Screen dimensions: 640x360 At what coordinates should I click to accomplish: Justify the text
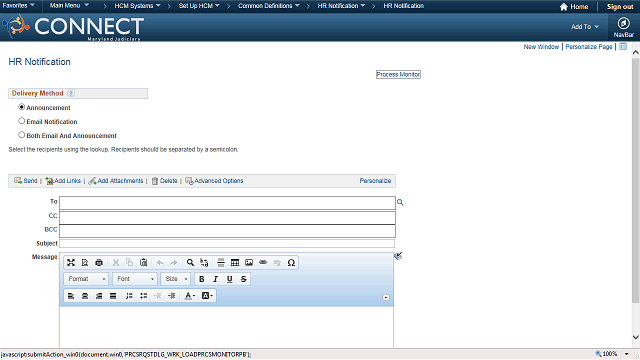pos(113,296)
